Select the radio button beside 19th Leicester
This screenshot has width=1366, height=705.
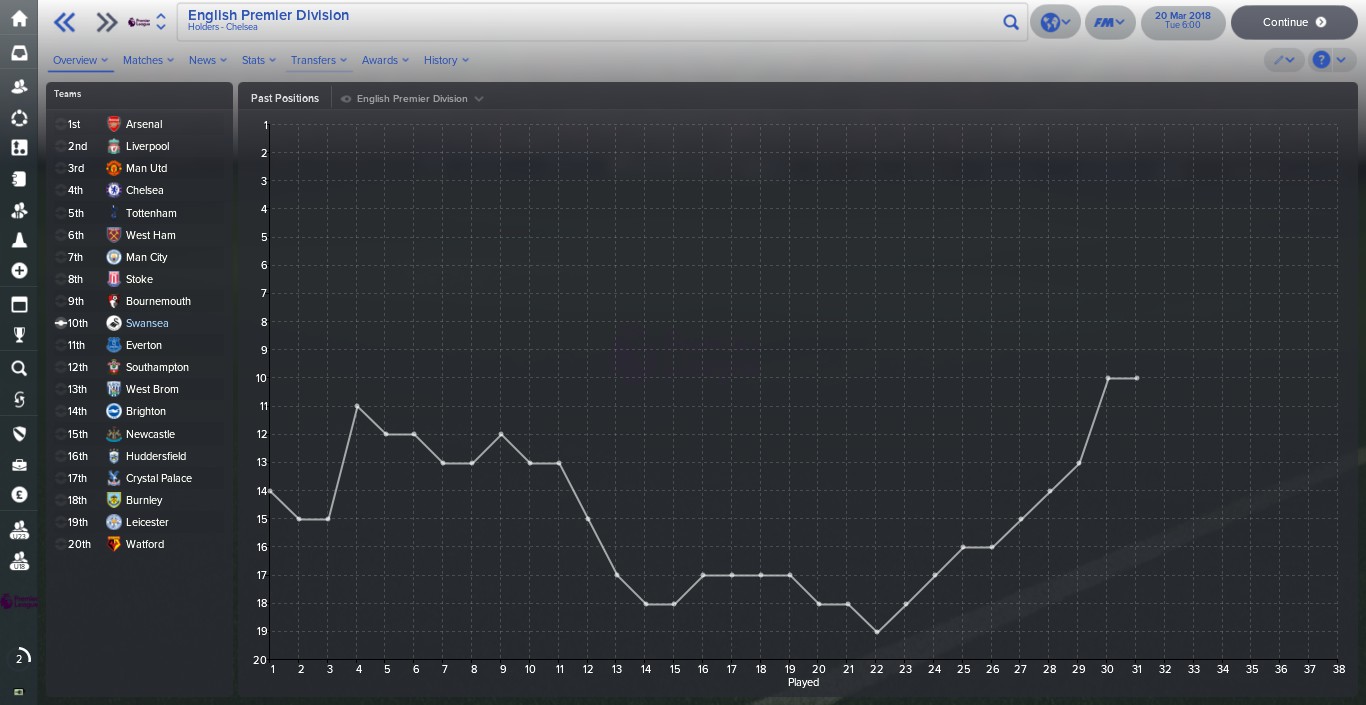pos(61,522)
